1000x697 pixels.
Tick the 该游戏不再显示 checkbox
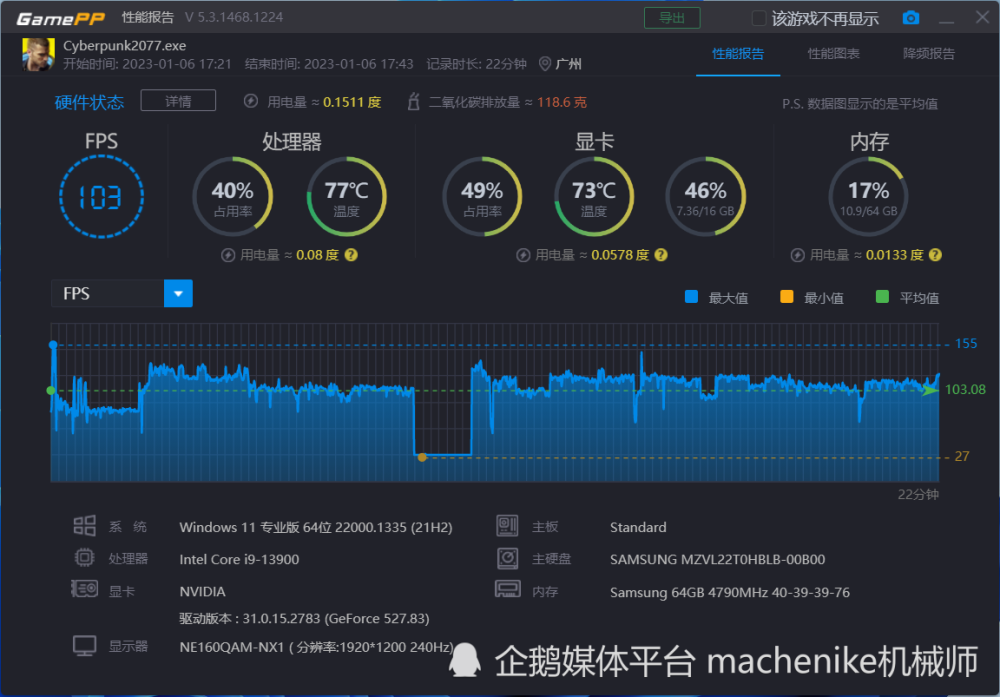(x=758, y=18)
